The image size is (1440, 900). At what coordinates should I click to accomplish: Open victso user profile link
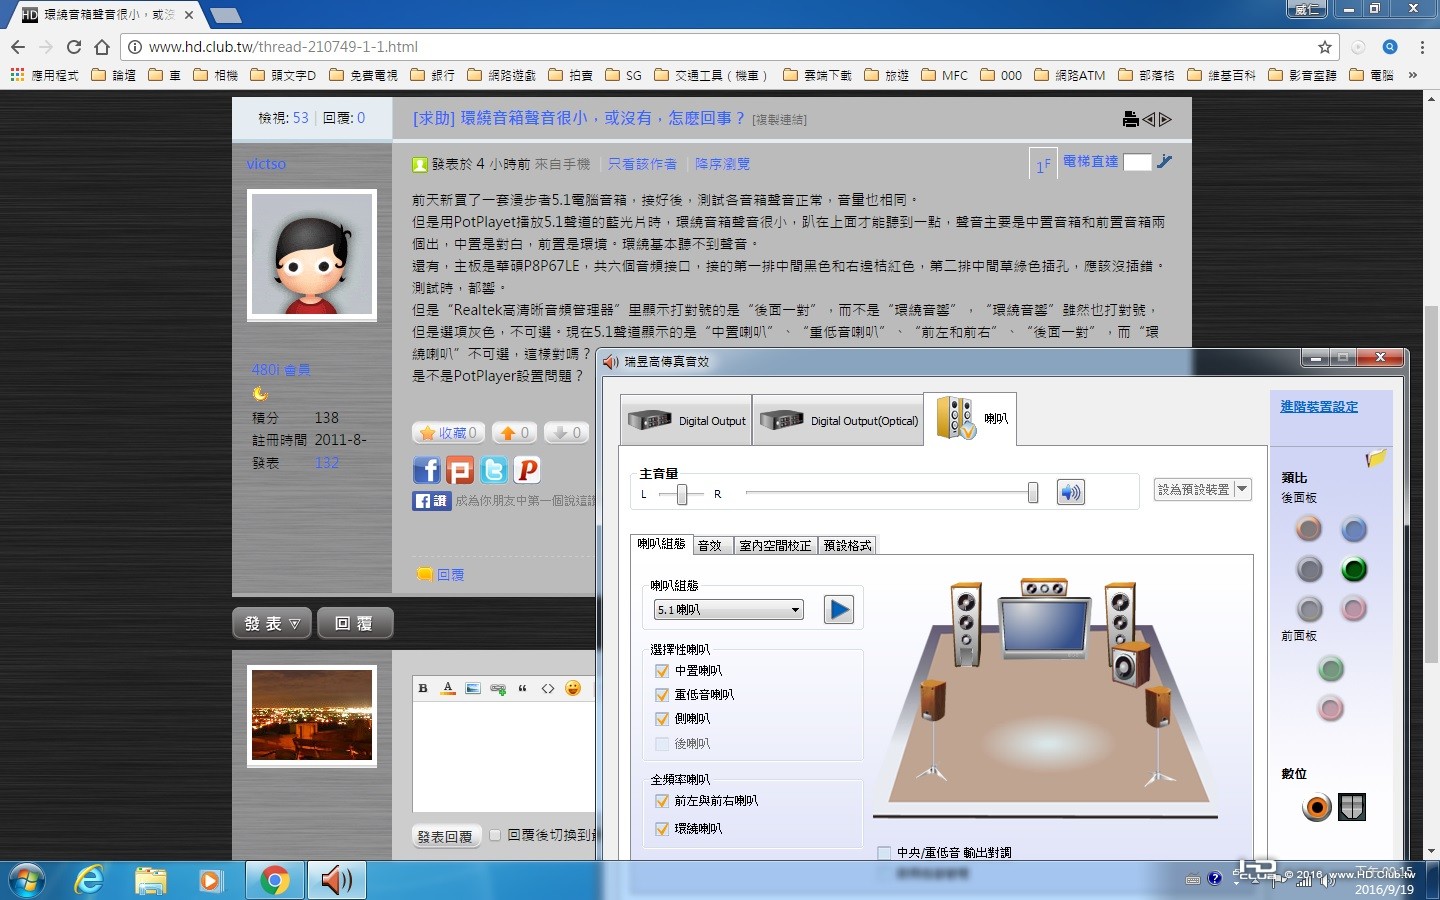click(x=266, y=164)
